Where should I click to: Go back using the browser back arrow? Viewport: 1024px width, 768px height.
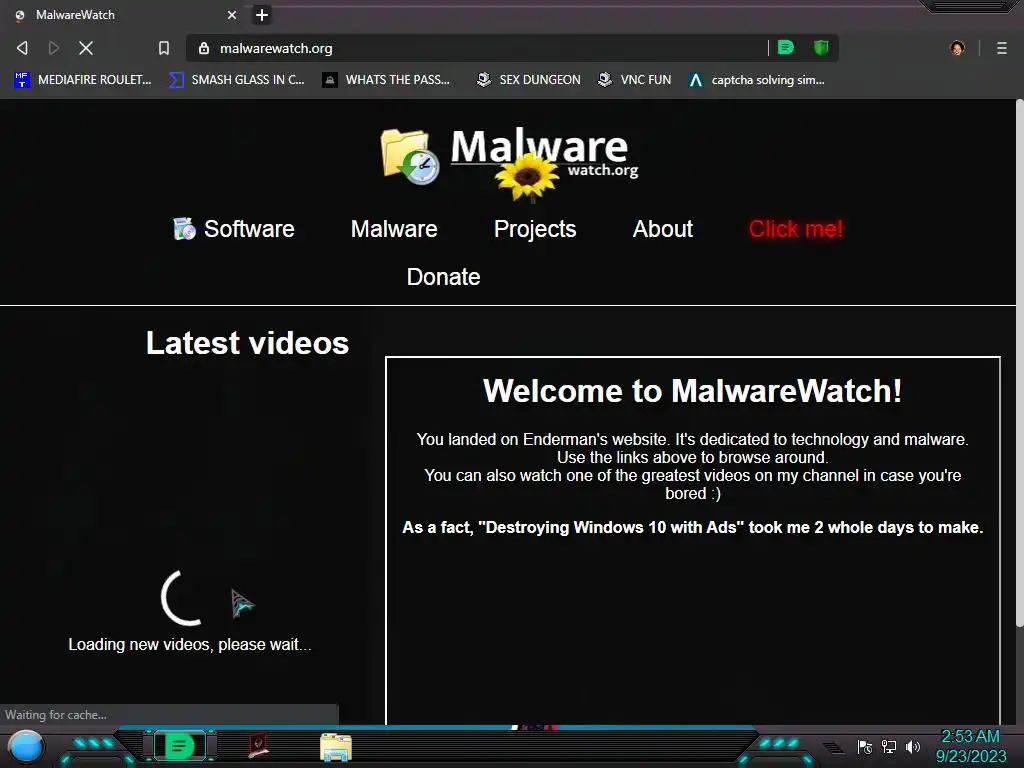[22, 48]
